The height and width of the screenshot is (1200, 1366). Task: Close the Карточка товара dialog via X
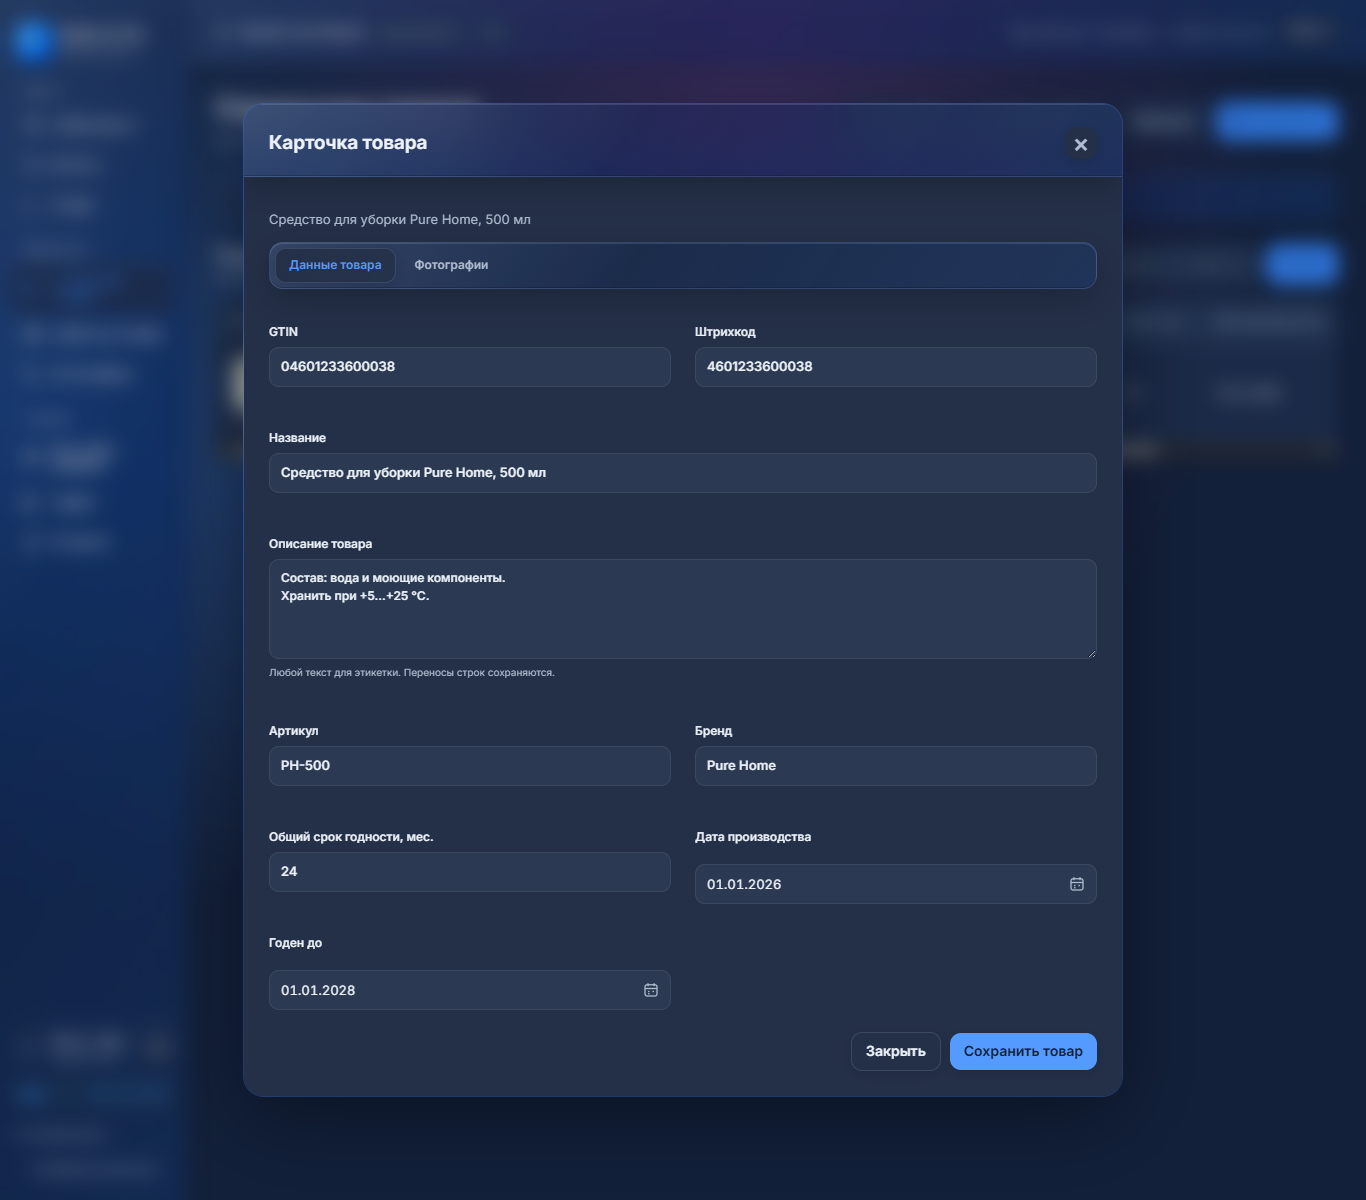tap(1080, 144)
